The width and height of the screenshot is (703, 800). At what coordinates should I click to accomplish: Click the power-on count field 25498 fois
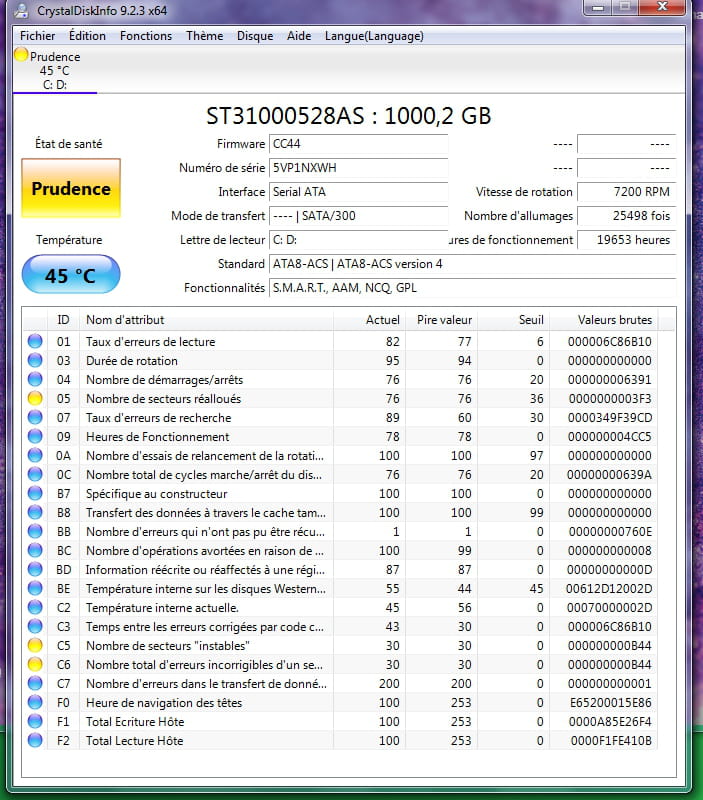point(626,216)
